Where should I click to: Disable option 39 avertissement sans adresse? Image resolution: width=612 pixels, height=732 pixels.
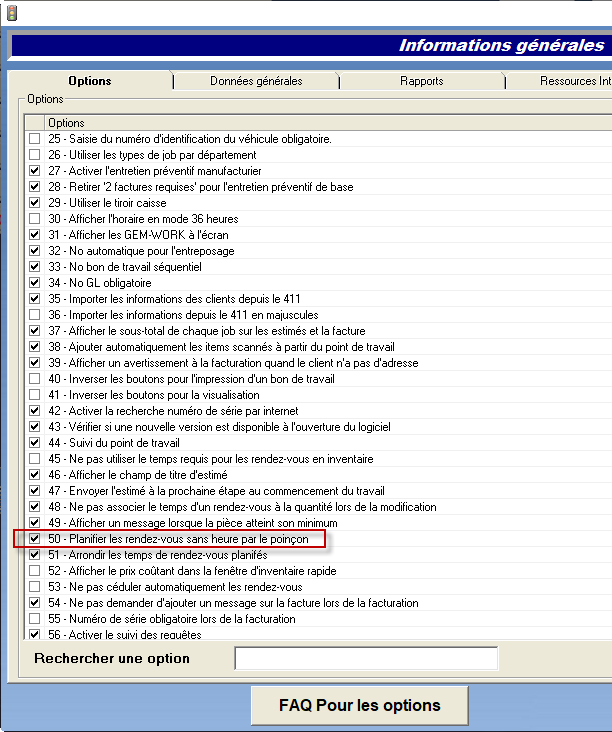(35, 363)
